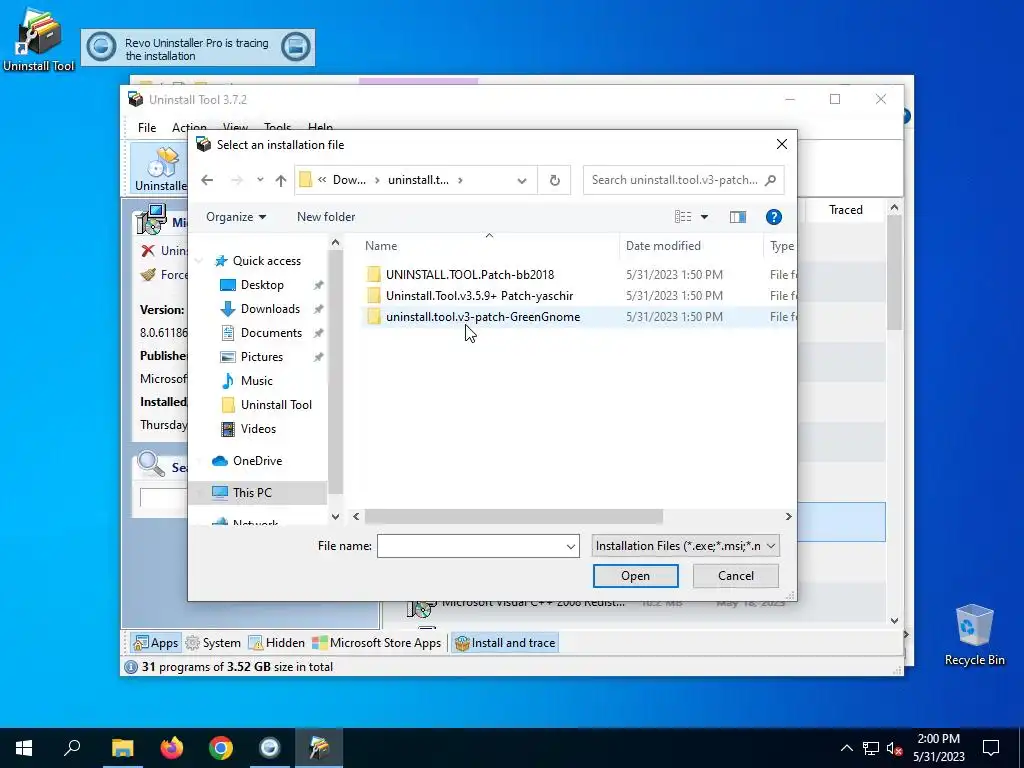Expand uninstall.t... breadcrumb arrow
Viewport: 1024px width, 768px height.
(x=460, y=180)
